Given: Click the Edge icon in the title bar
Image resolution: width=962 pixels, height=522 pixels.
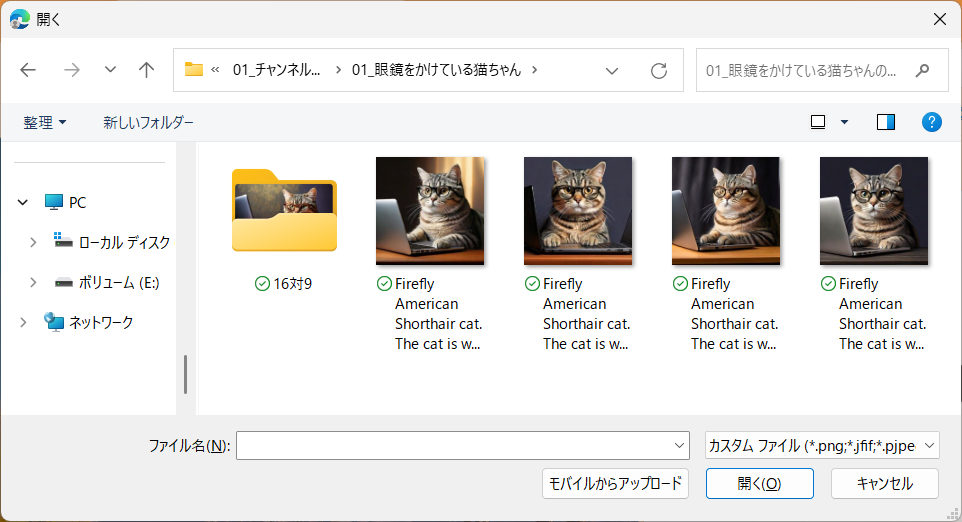Looking at the screenshot, I should point(20,20).
